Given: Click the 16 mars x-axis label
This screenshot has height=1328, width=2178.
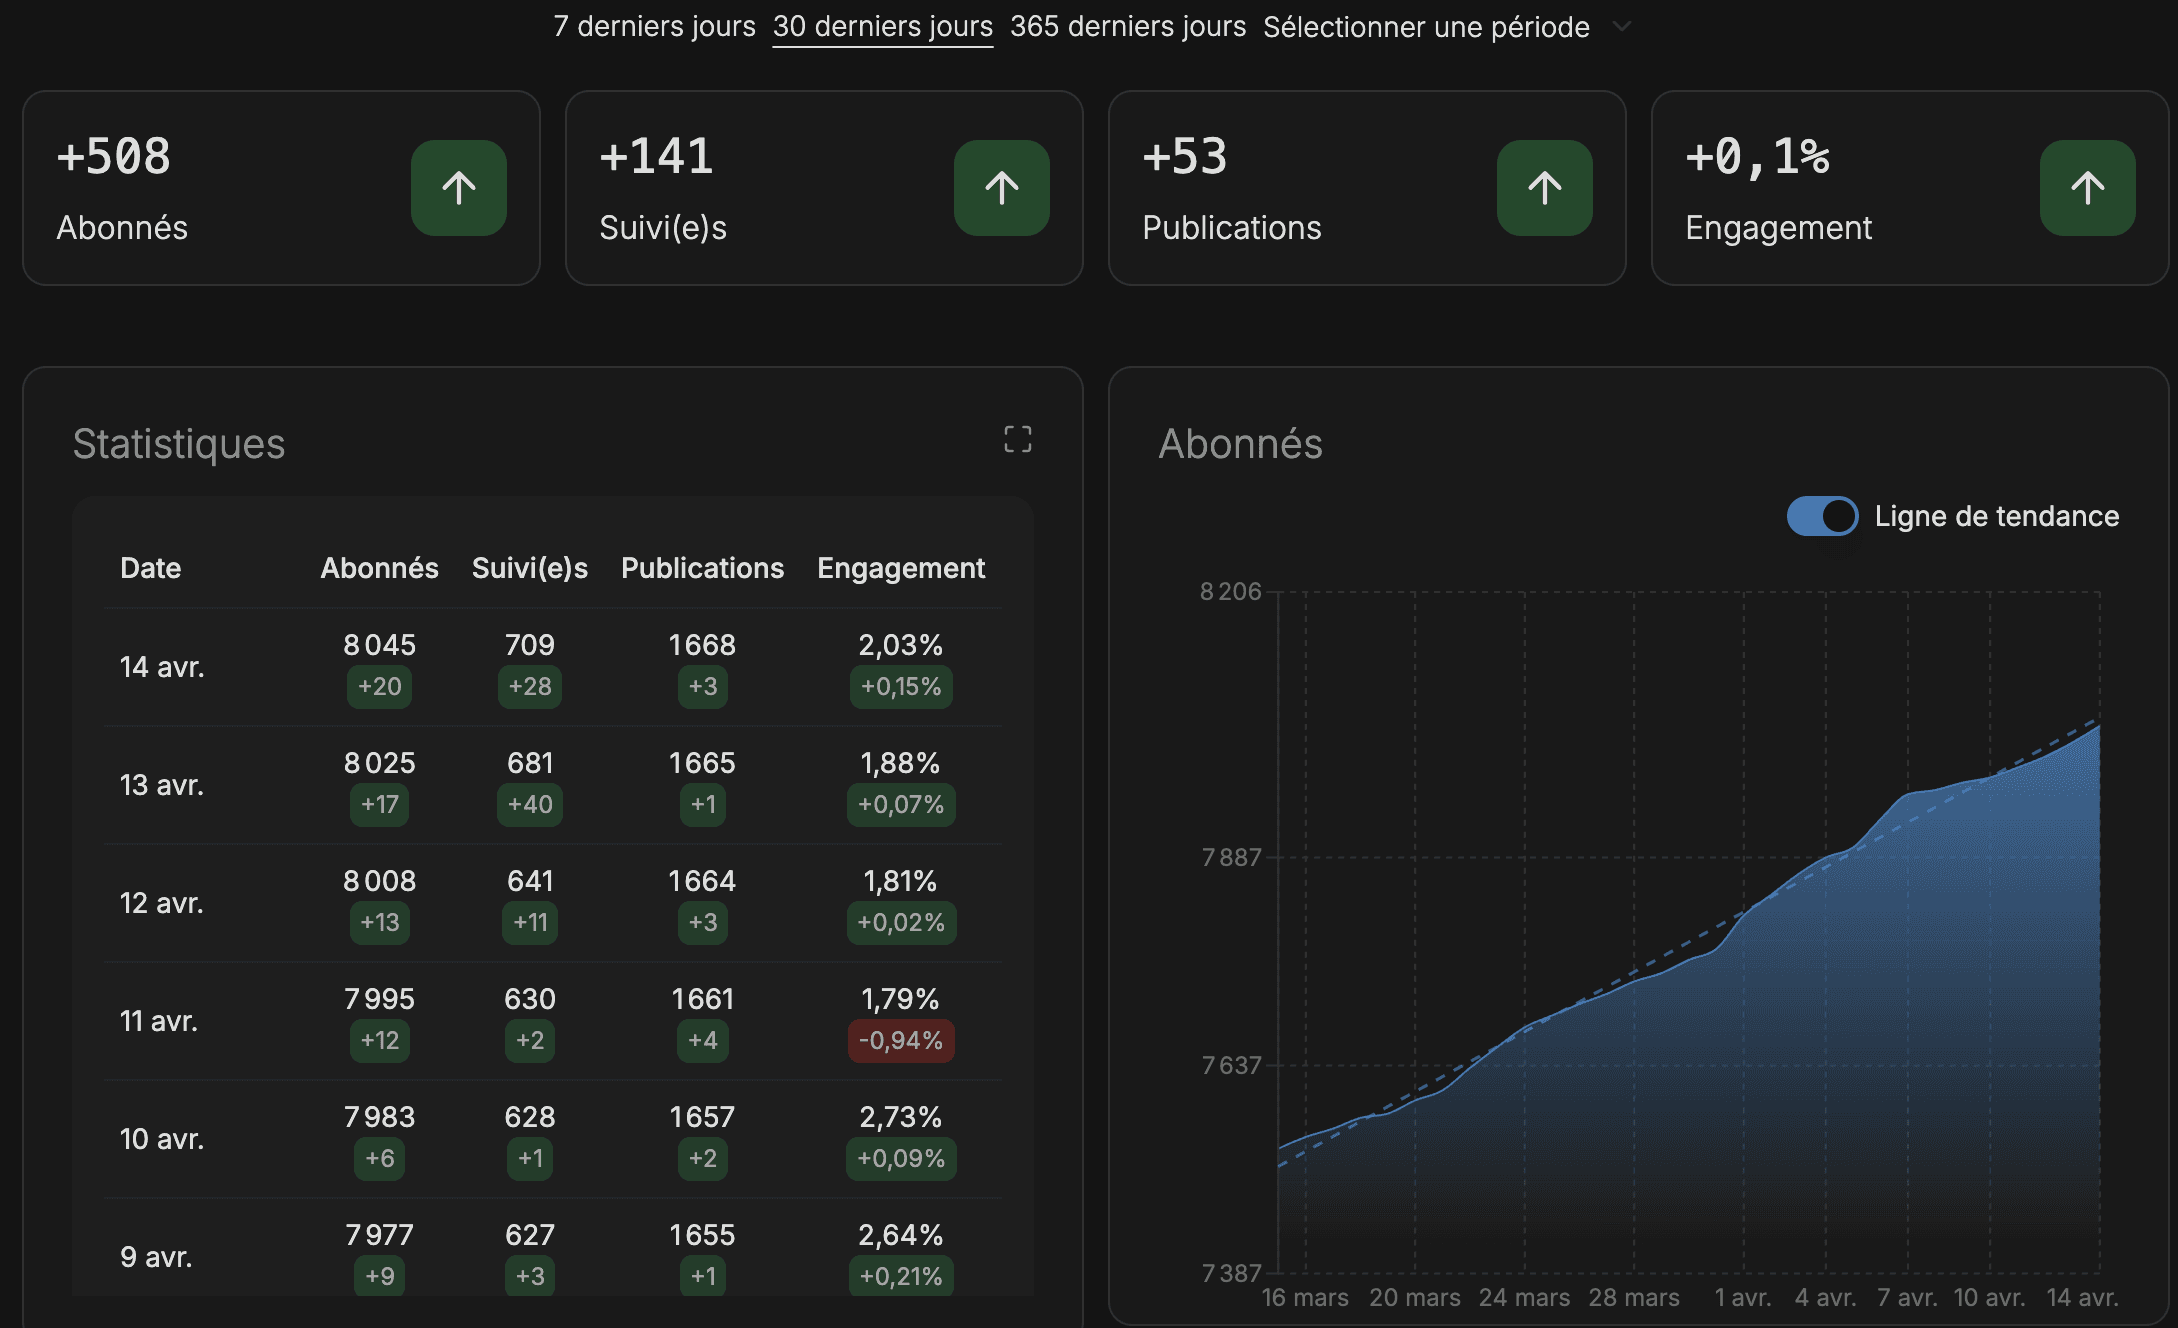Looking at the screenshot, I should tap(1305, 1298).
